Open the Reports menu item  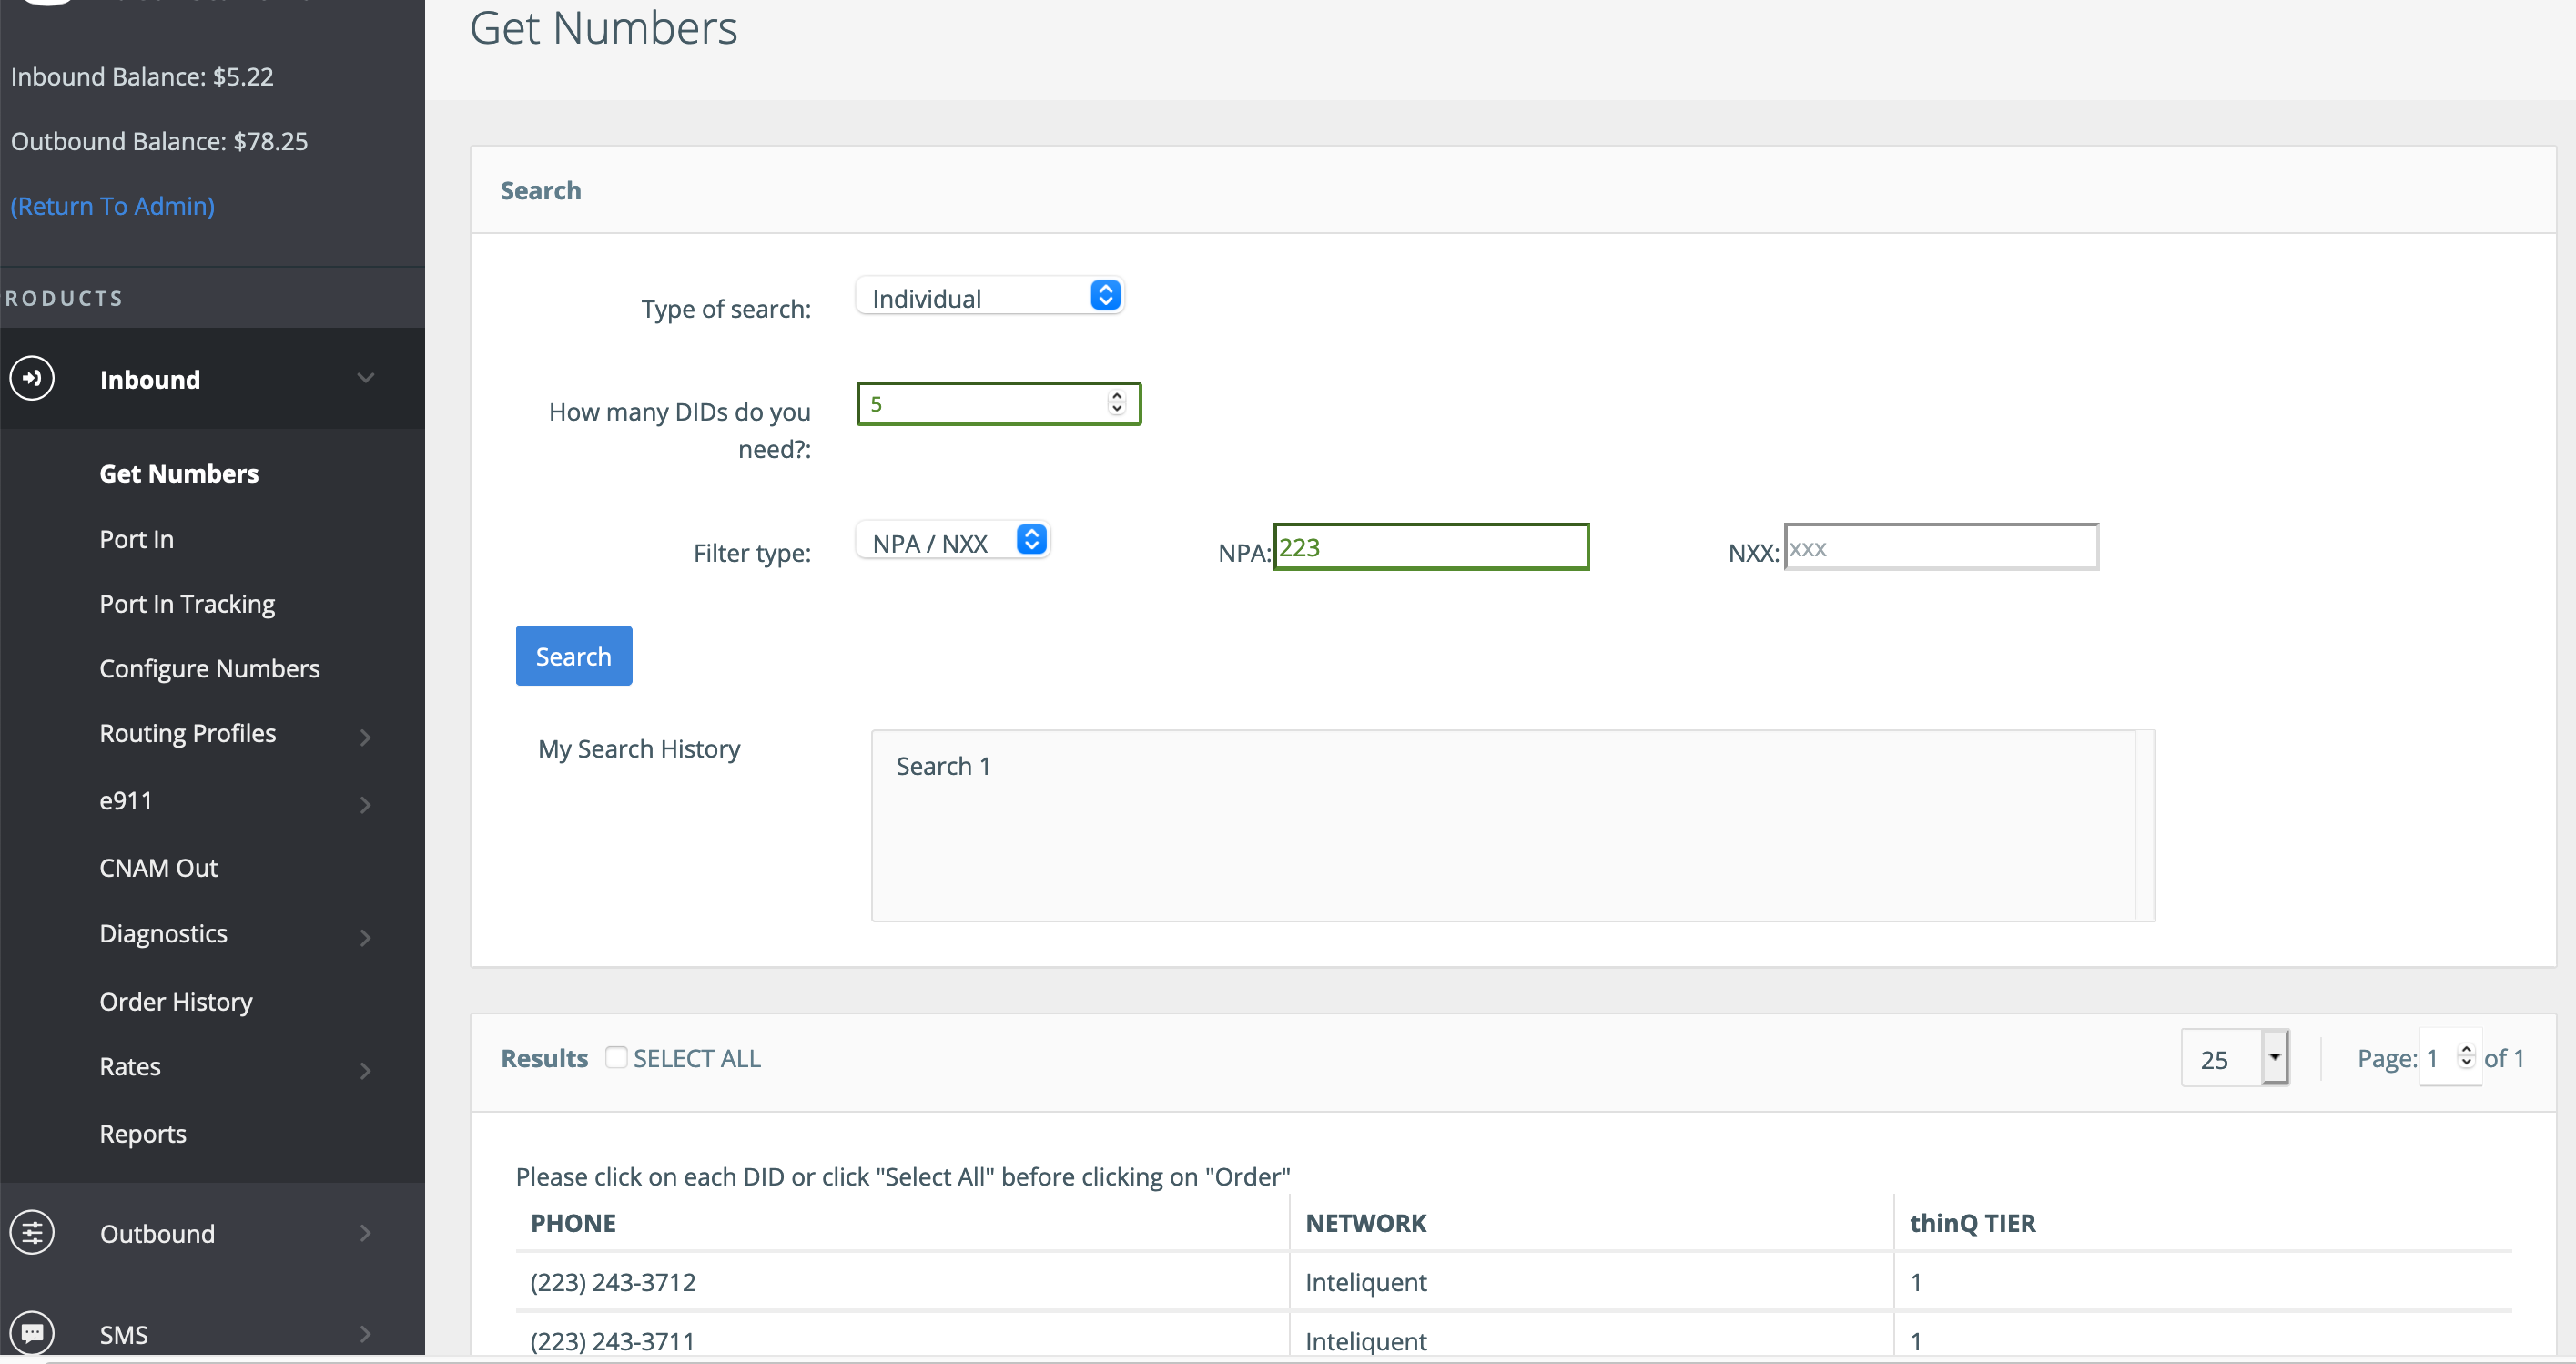(x=143, y=1134)
